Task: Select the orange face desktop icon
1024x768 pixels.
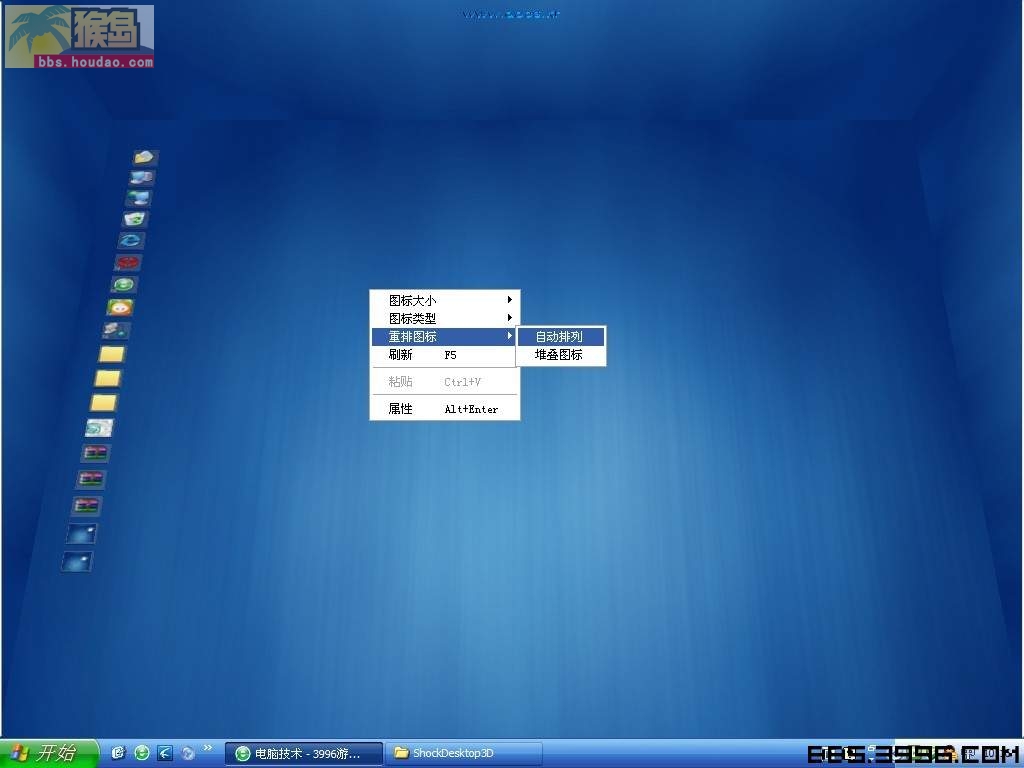Action: pyautogui.click(x=120, y=307)
